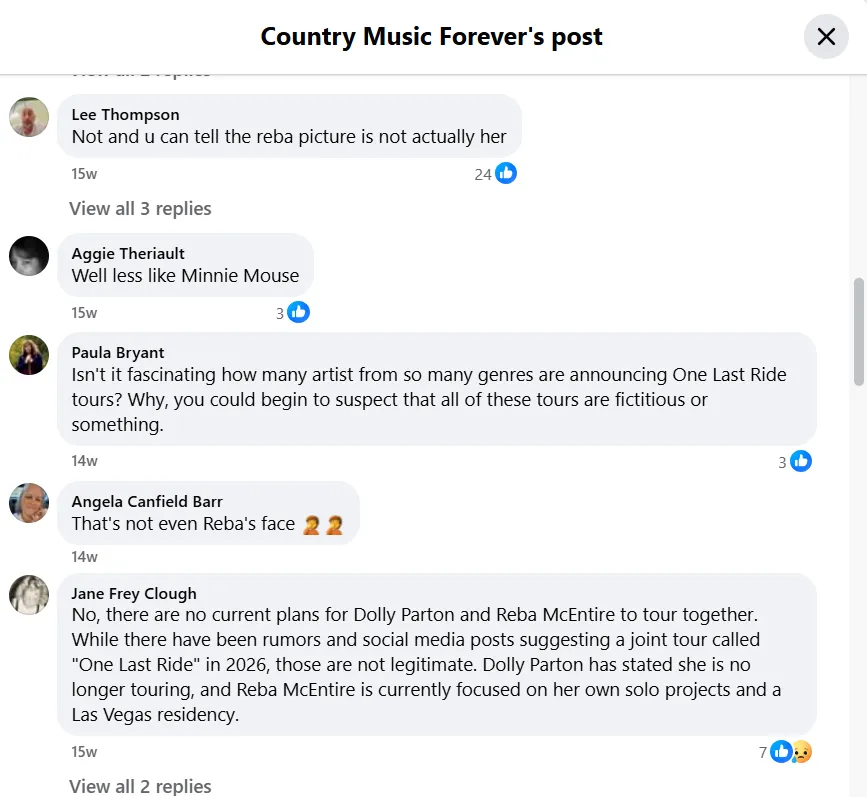Image resolution: width=867 pixels, height=797 pixels.
Task: Click the 15w timestamp on Lee Thompson's comment
Action: tap(84, 174)
